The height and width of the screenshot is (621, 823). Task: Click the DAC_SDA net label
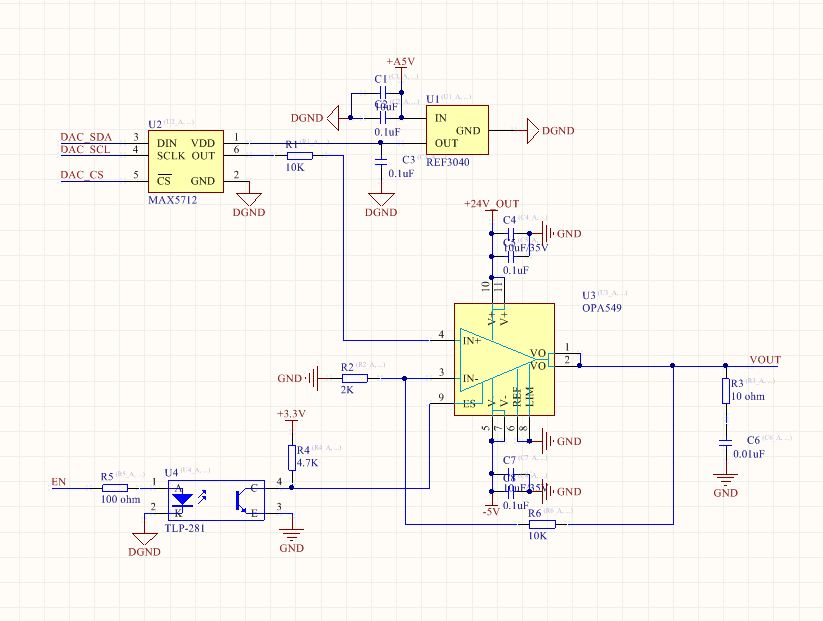86,137
